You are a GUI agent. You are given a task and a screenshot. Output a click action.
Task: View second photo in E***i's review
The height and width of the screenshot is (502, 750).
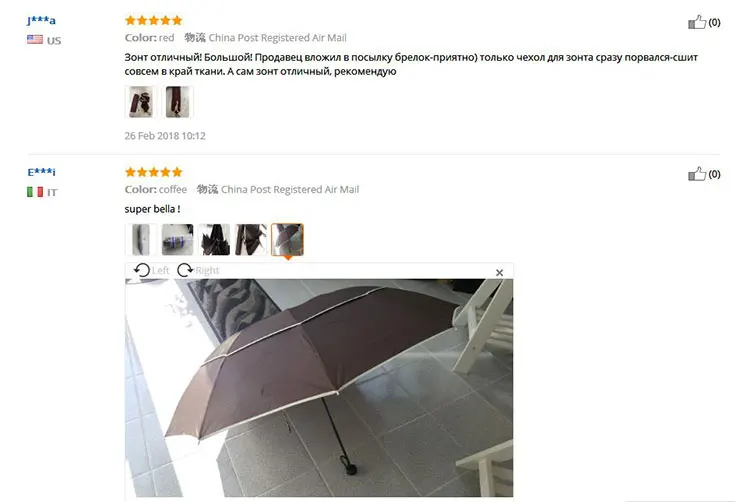pos(177,240)
